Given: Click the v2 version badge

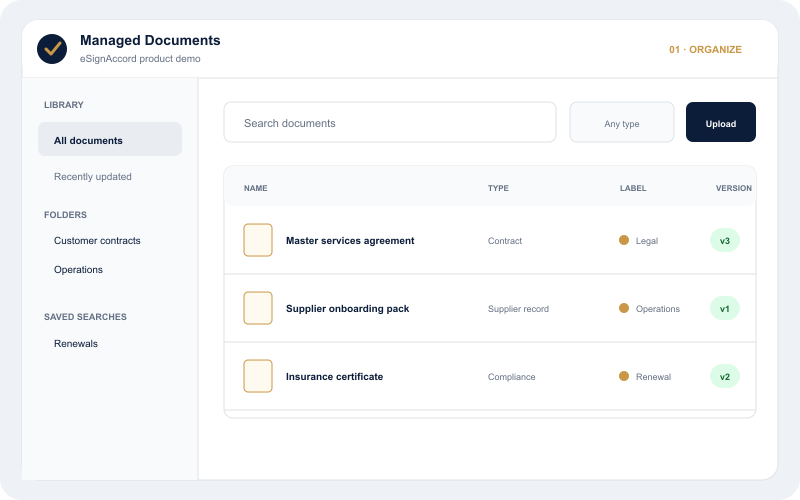Looking at the screenshot, I should (x=724, y=377).
